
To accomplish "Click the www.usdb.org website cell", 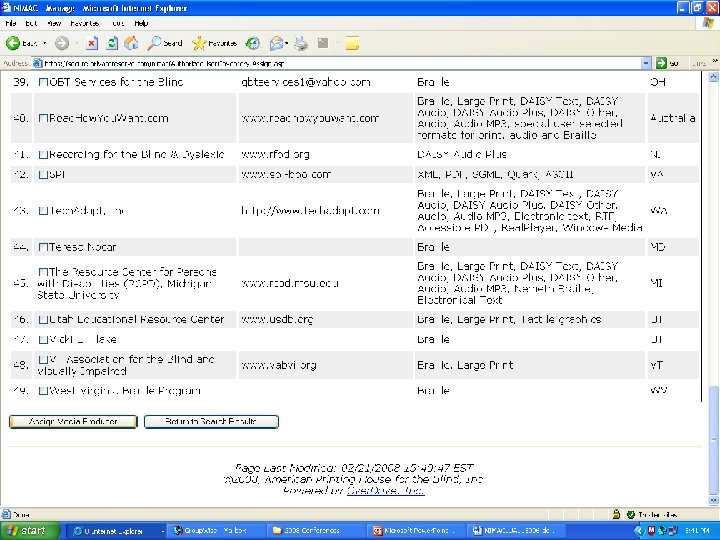I will (325, 320).
